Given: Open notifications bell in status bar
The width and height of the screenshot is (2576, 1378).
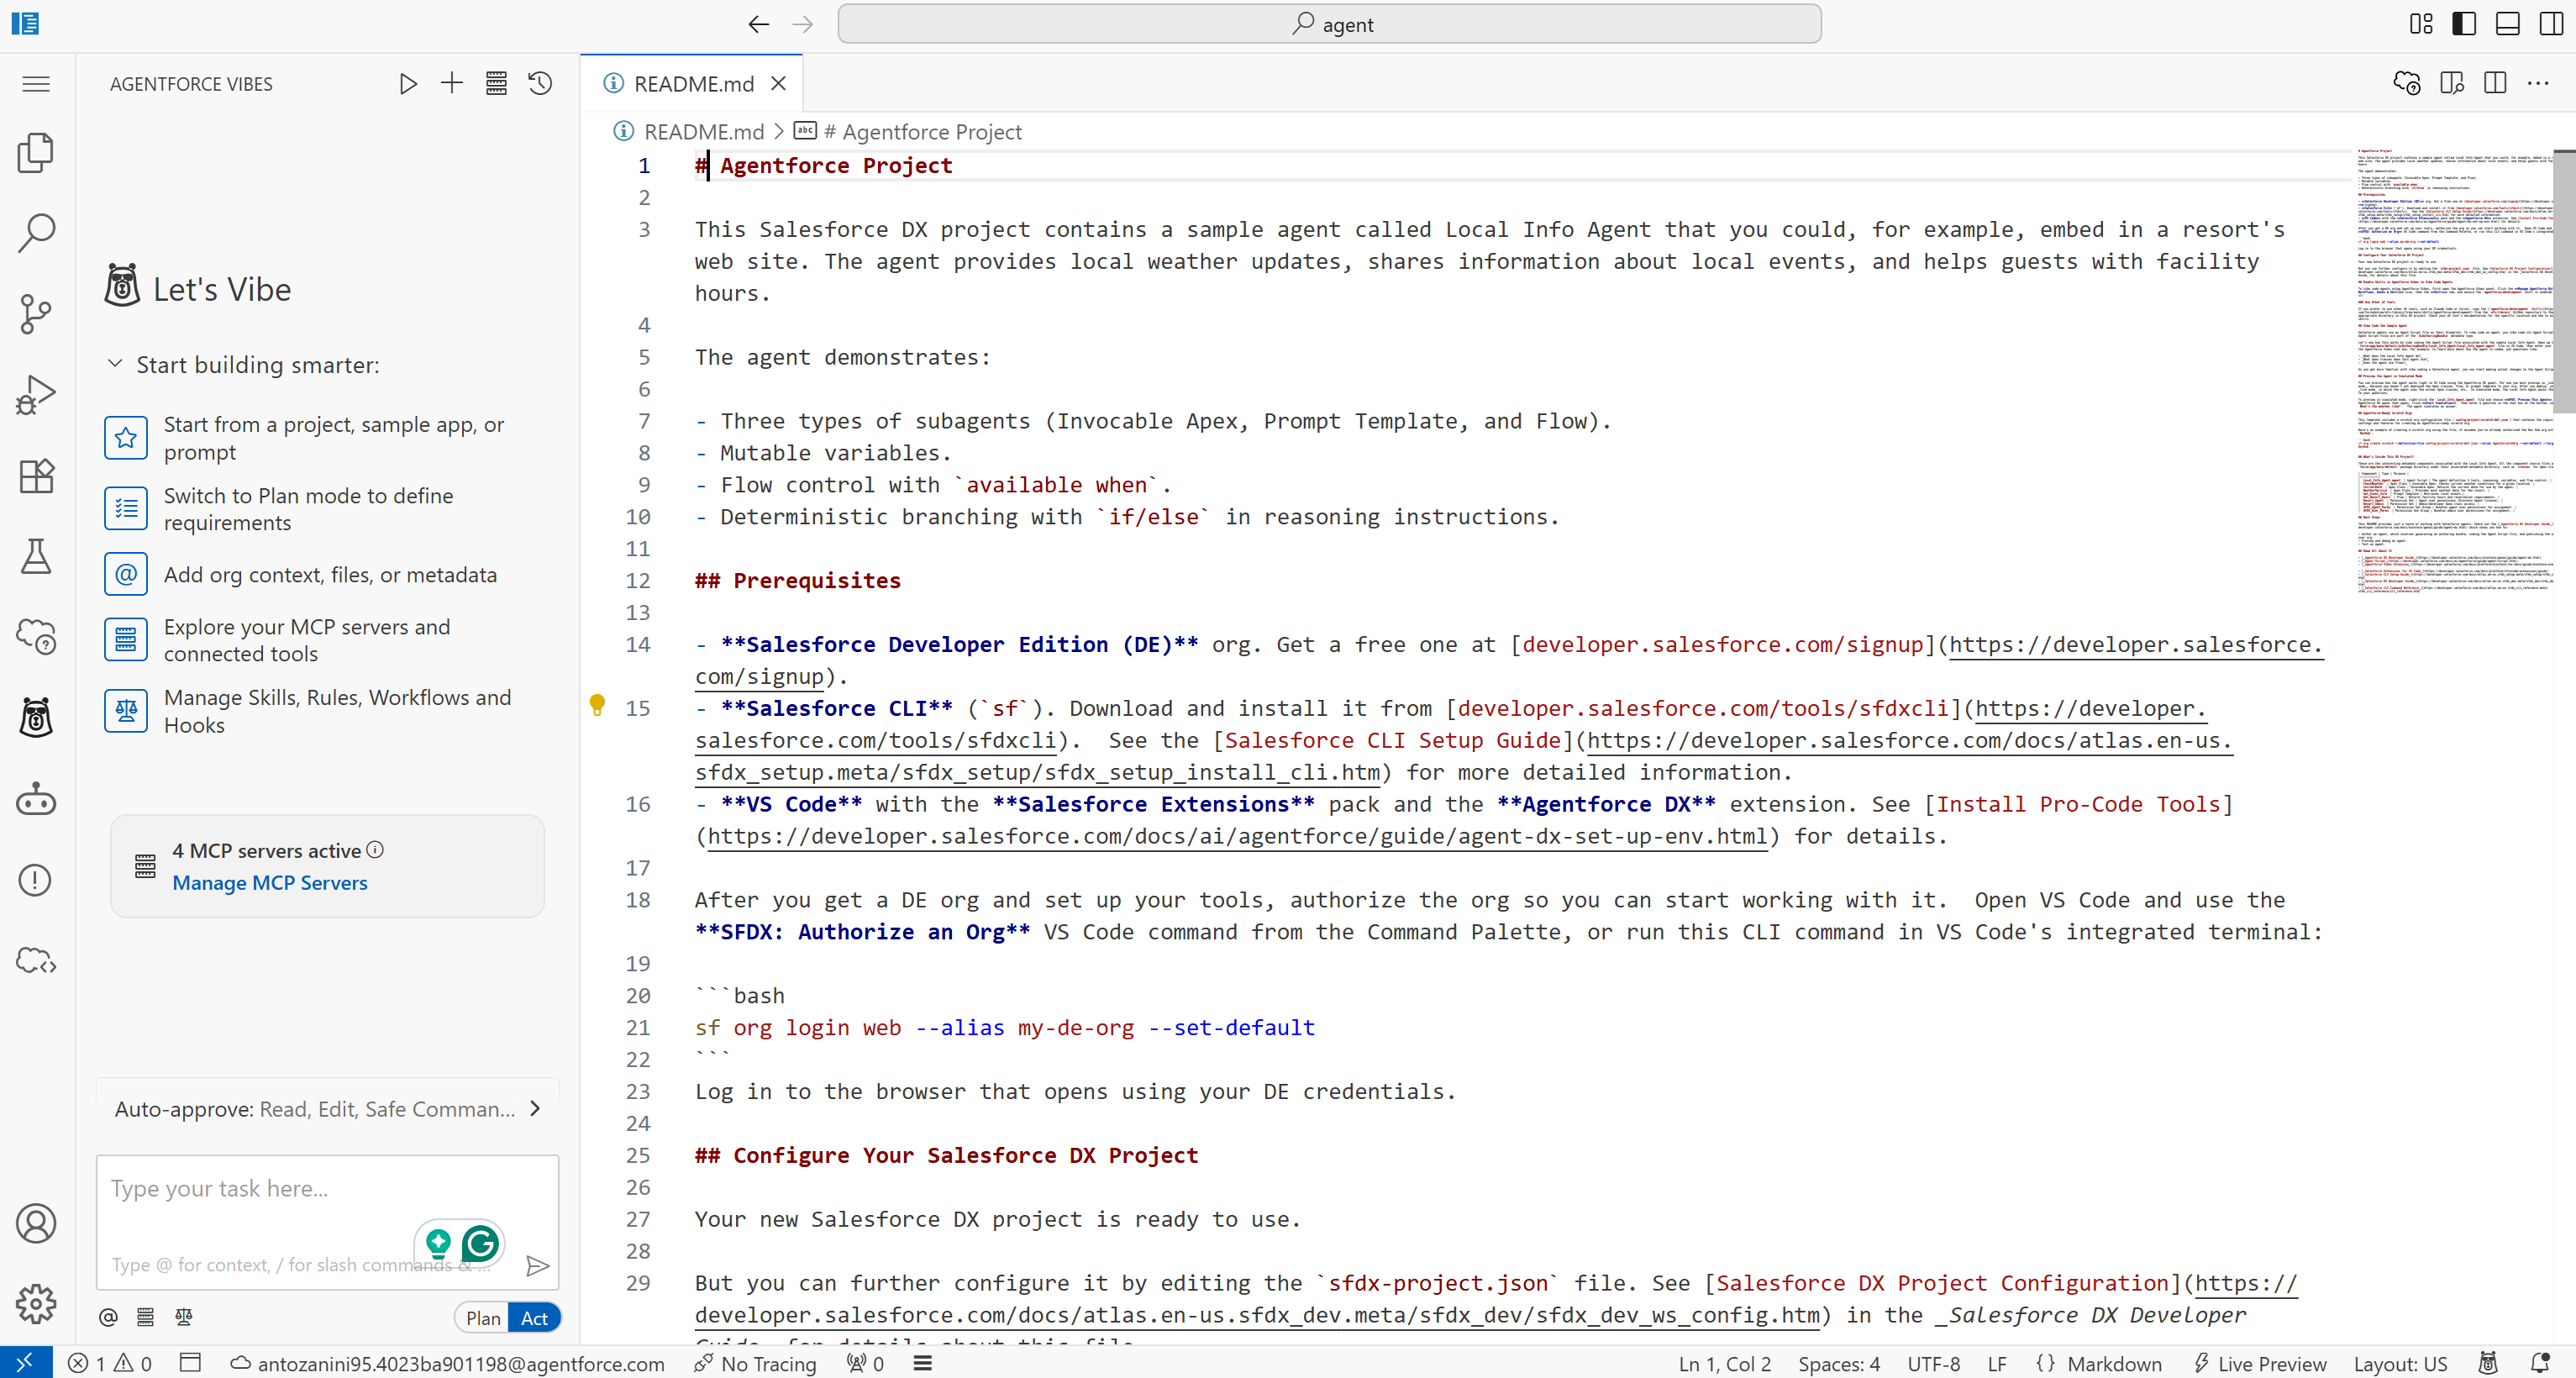Looking at the screenshot, I should point(2540,1363).
